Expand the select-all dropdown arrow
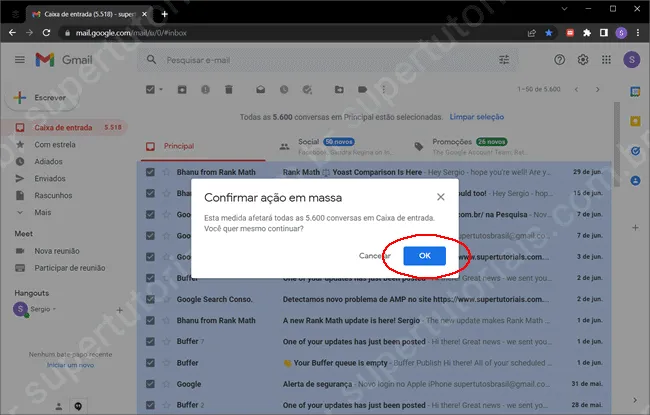 click(x=161, y=89)
